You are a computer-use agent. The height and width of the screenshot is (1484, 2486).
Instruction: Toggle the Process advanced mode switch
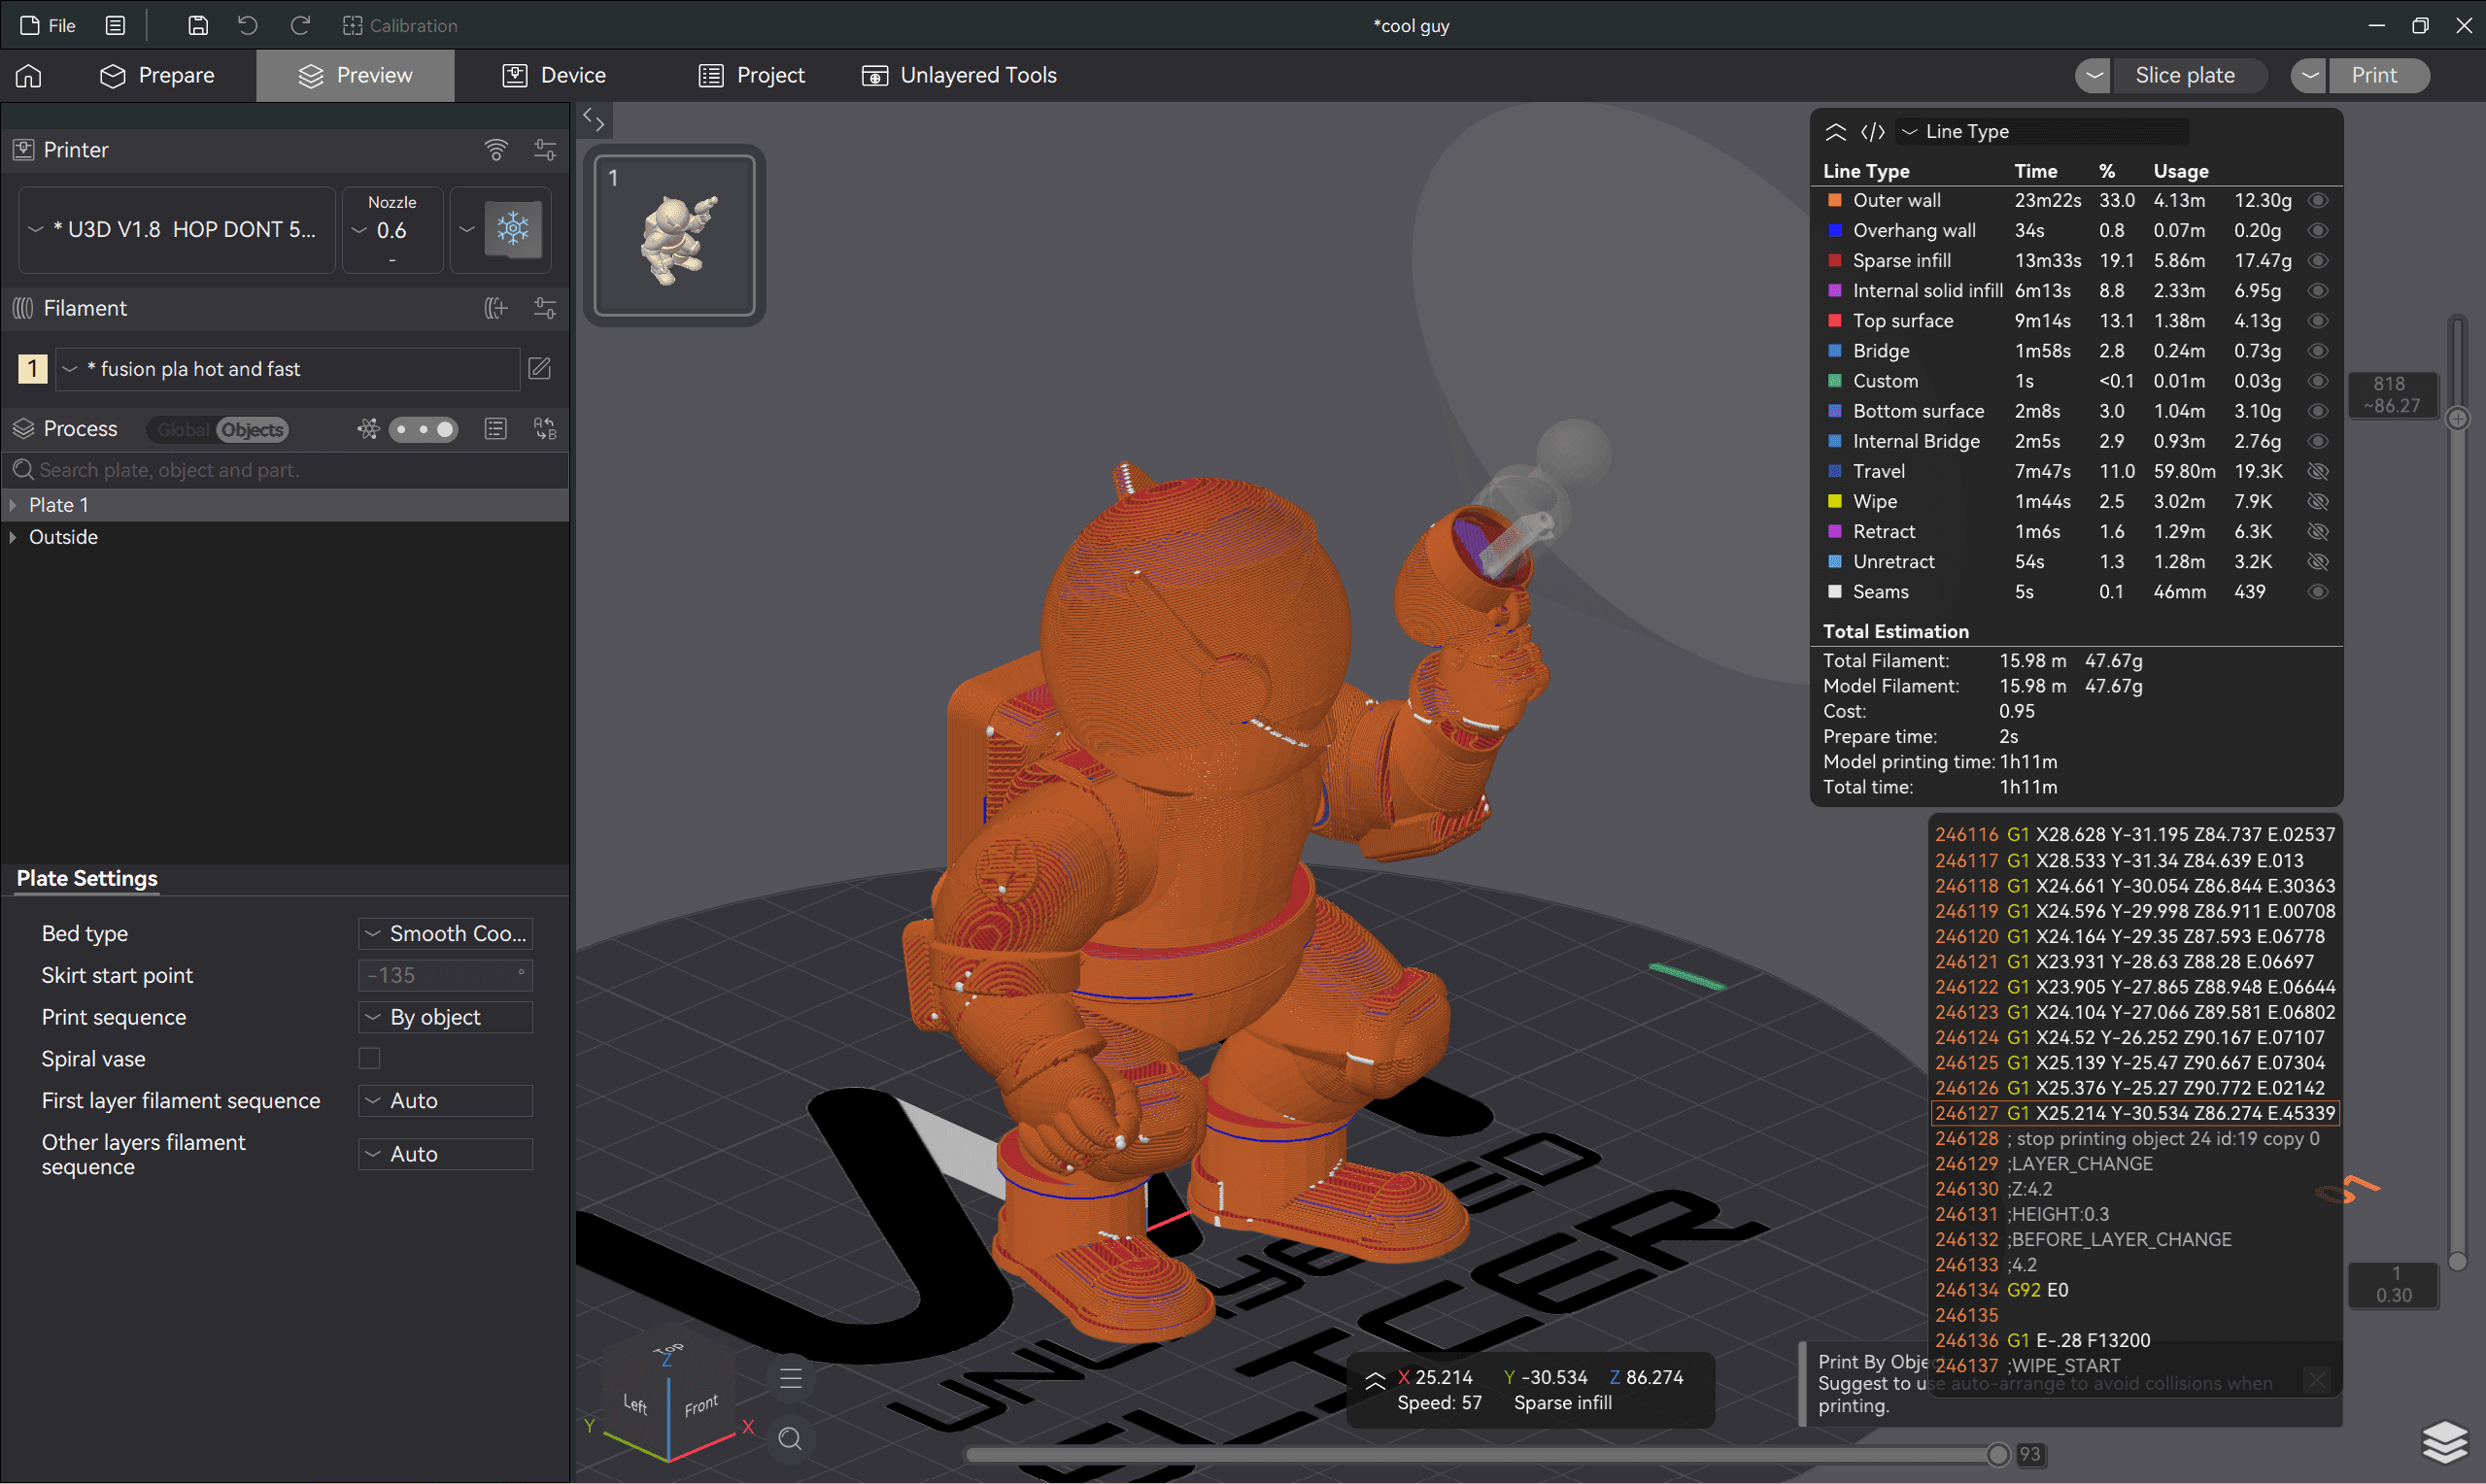(x=423, y=430)
